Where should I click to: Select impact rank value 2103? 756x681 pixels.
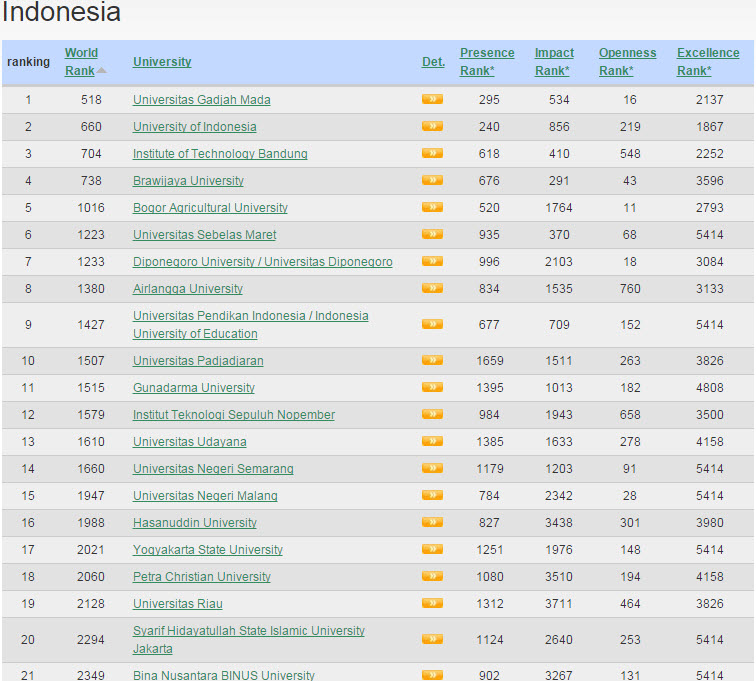(559, 262)
